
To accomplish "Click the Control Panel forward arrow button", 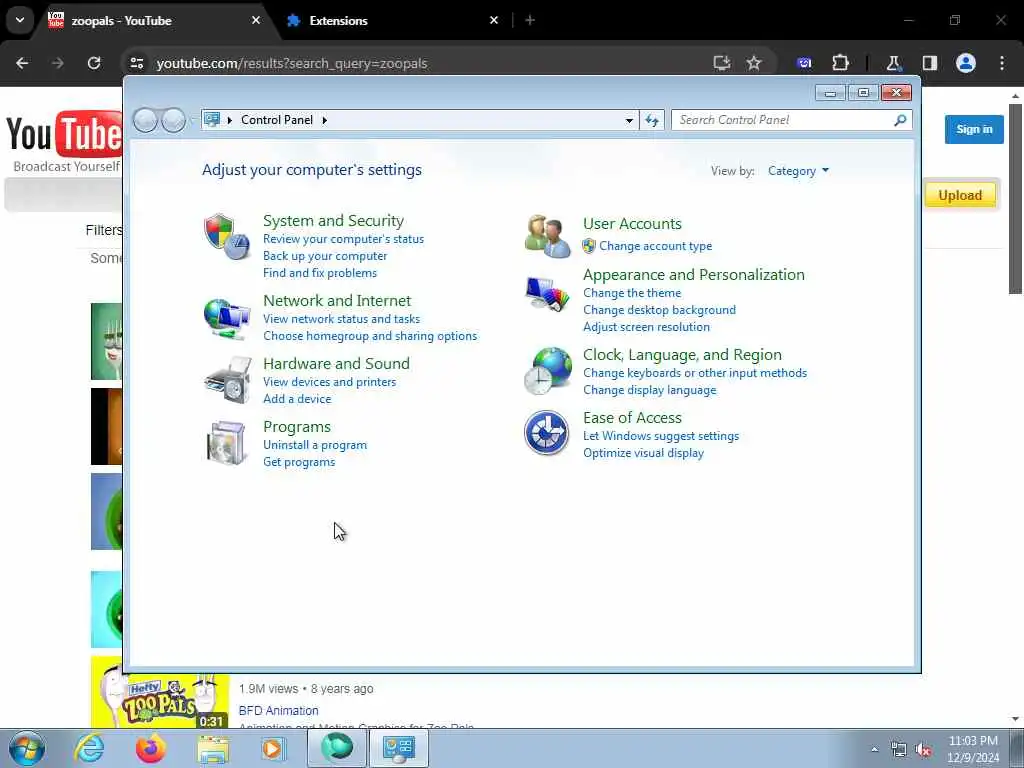I will (173, 120).
